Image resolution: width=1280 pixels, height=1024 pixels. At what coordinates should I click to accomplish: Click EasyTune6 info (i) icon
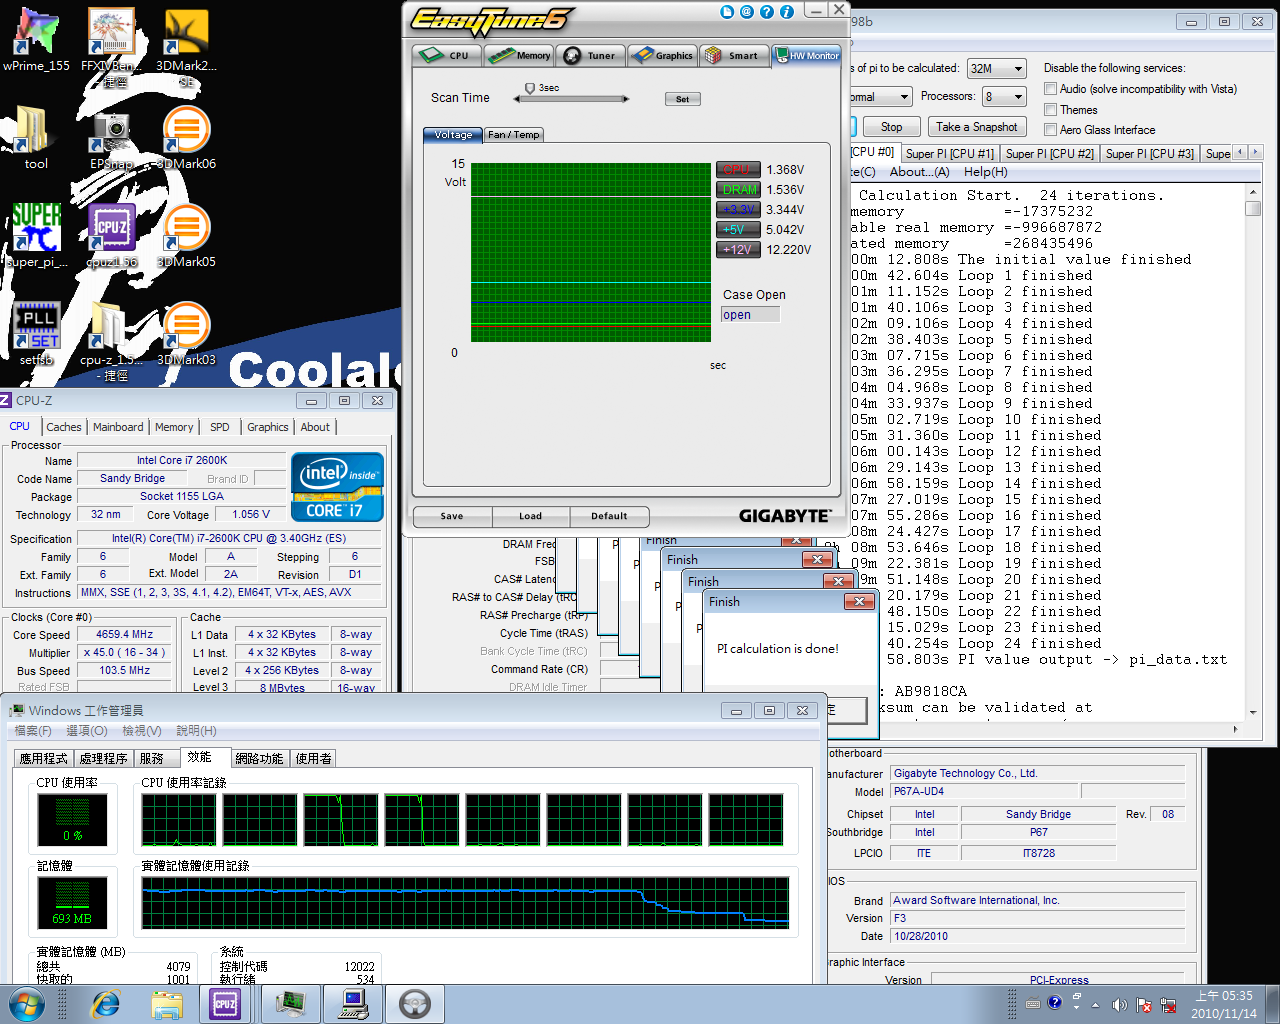point(787,12)
